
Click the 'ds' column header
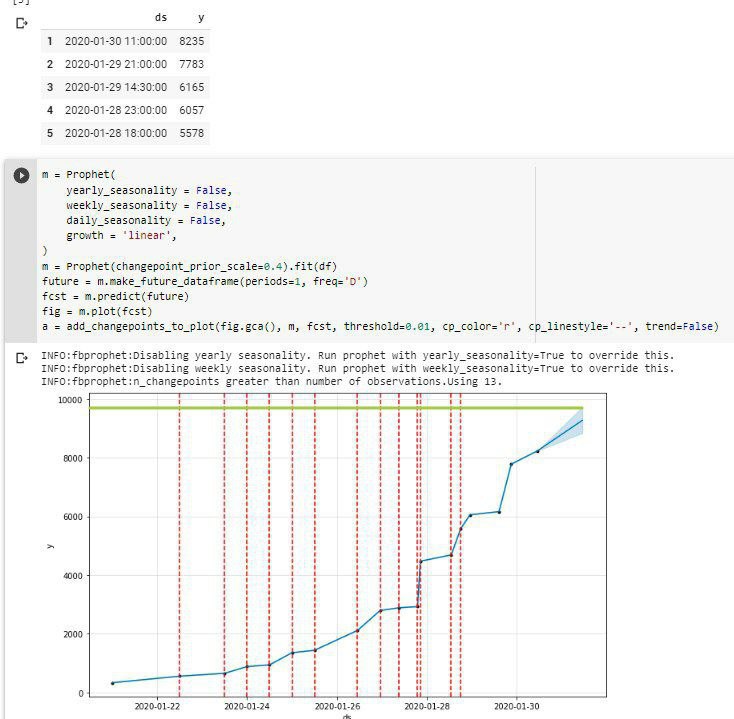[161, 17]
